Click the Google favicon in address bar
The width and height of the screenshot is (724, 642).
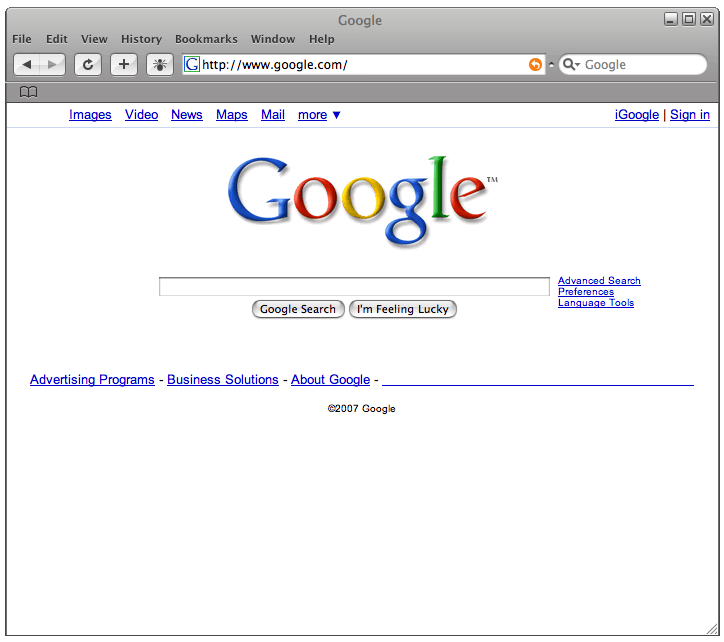pyautogui.click(x=192, y=65)
